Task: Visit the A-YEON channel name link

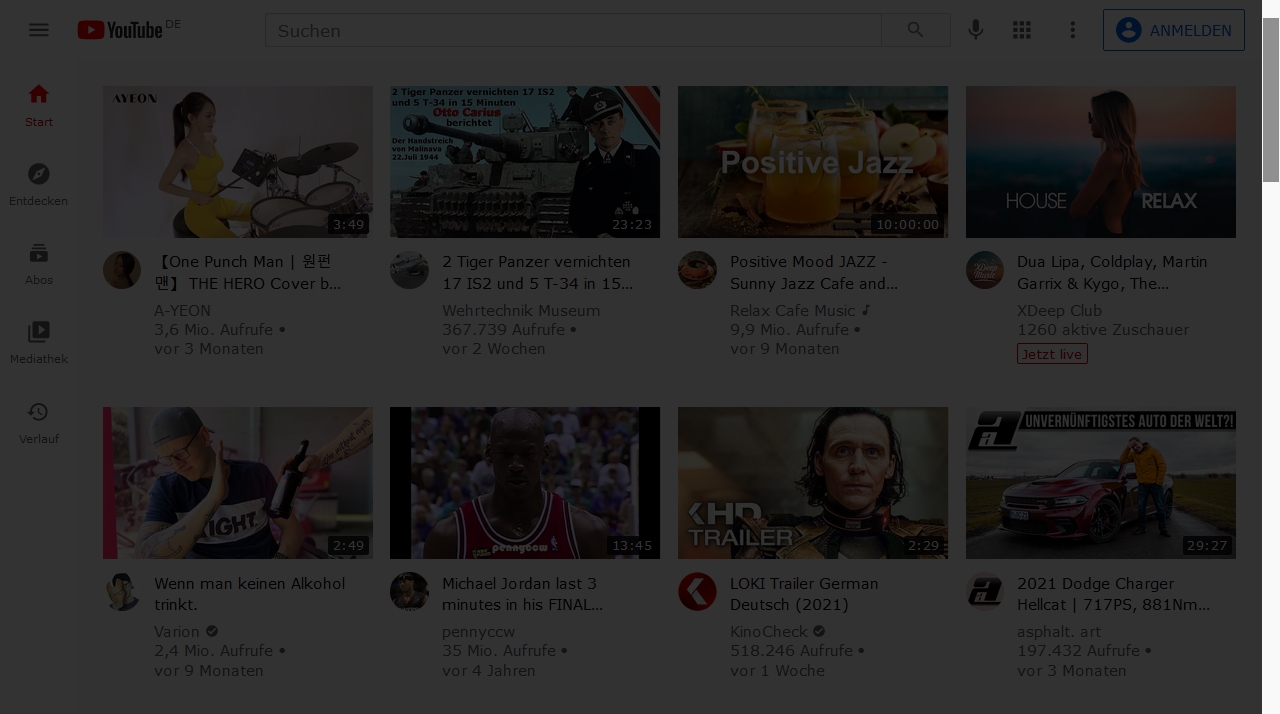Action: pos(182,311)
